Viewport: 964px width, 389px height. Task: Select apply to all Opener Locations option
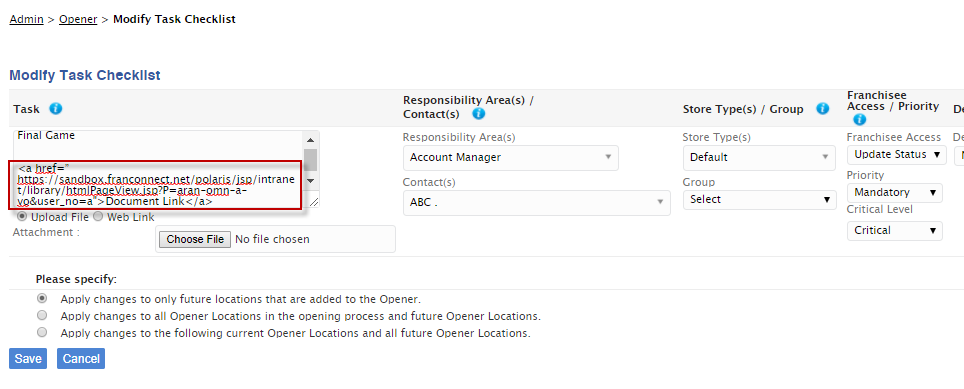pos(42,315)
